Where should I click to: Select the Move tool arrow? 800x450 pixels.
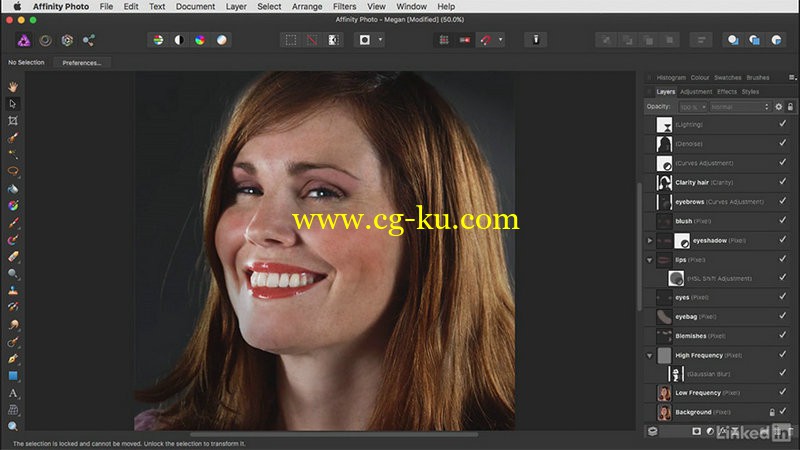point(13,104)
